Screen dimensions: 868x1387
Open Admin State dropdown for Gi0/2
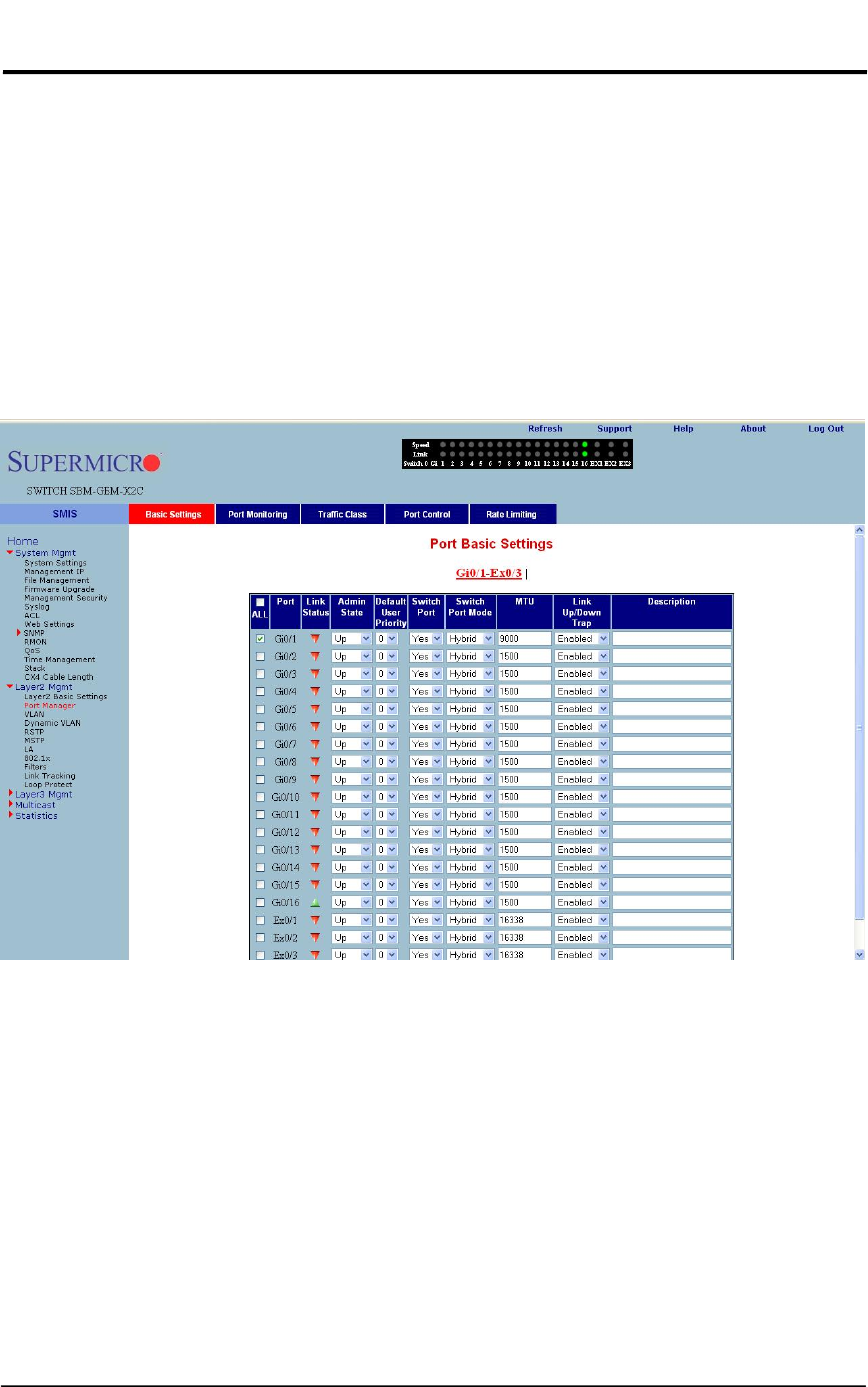coord(351,657)
